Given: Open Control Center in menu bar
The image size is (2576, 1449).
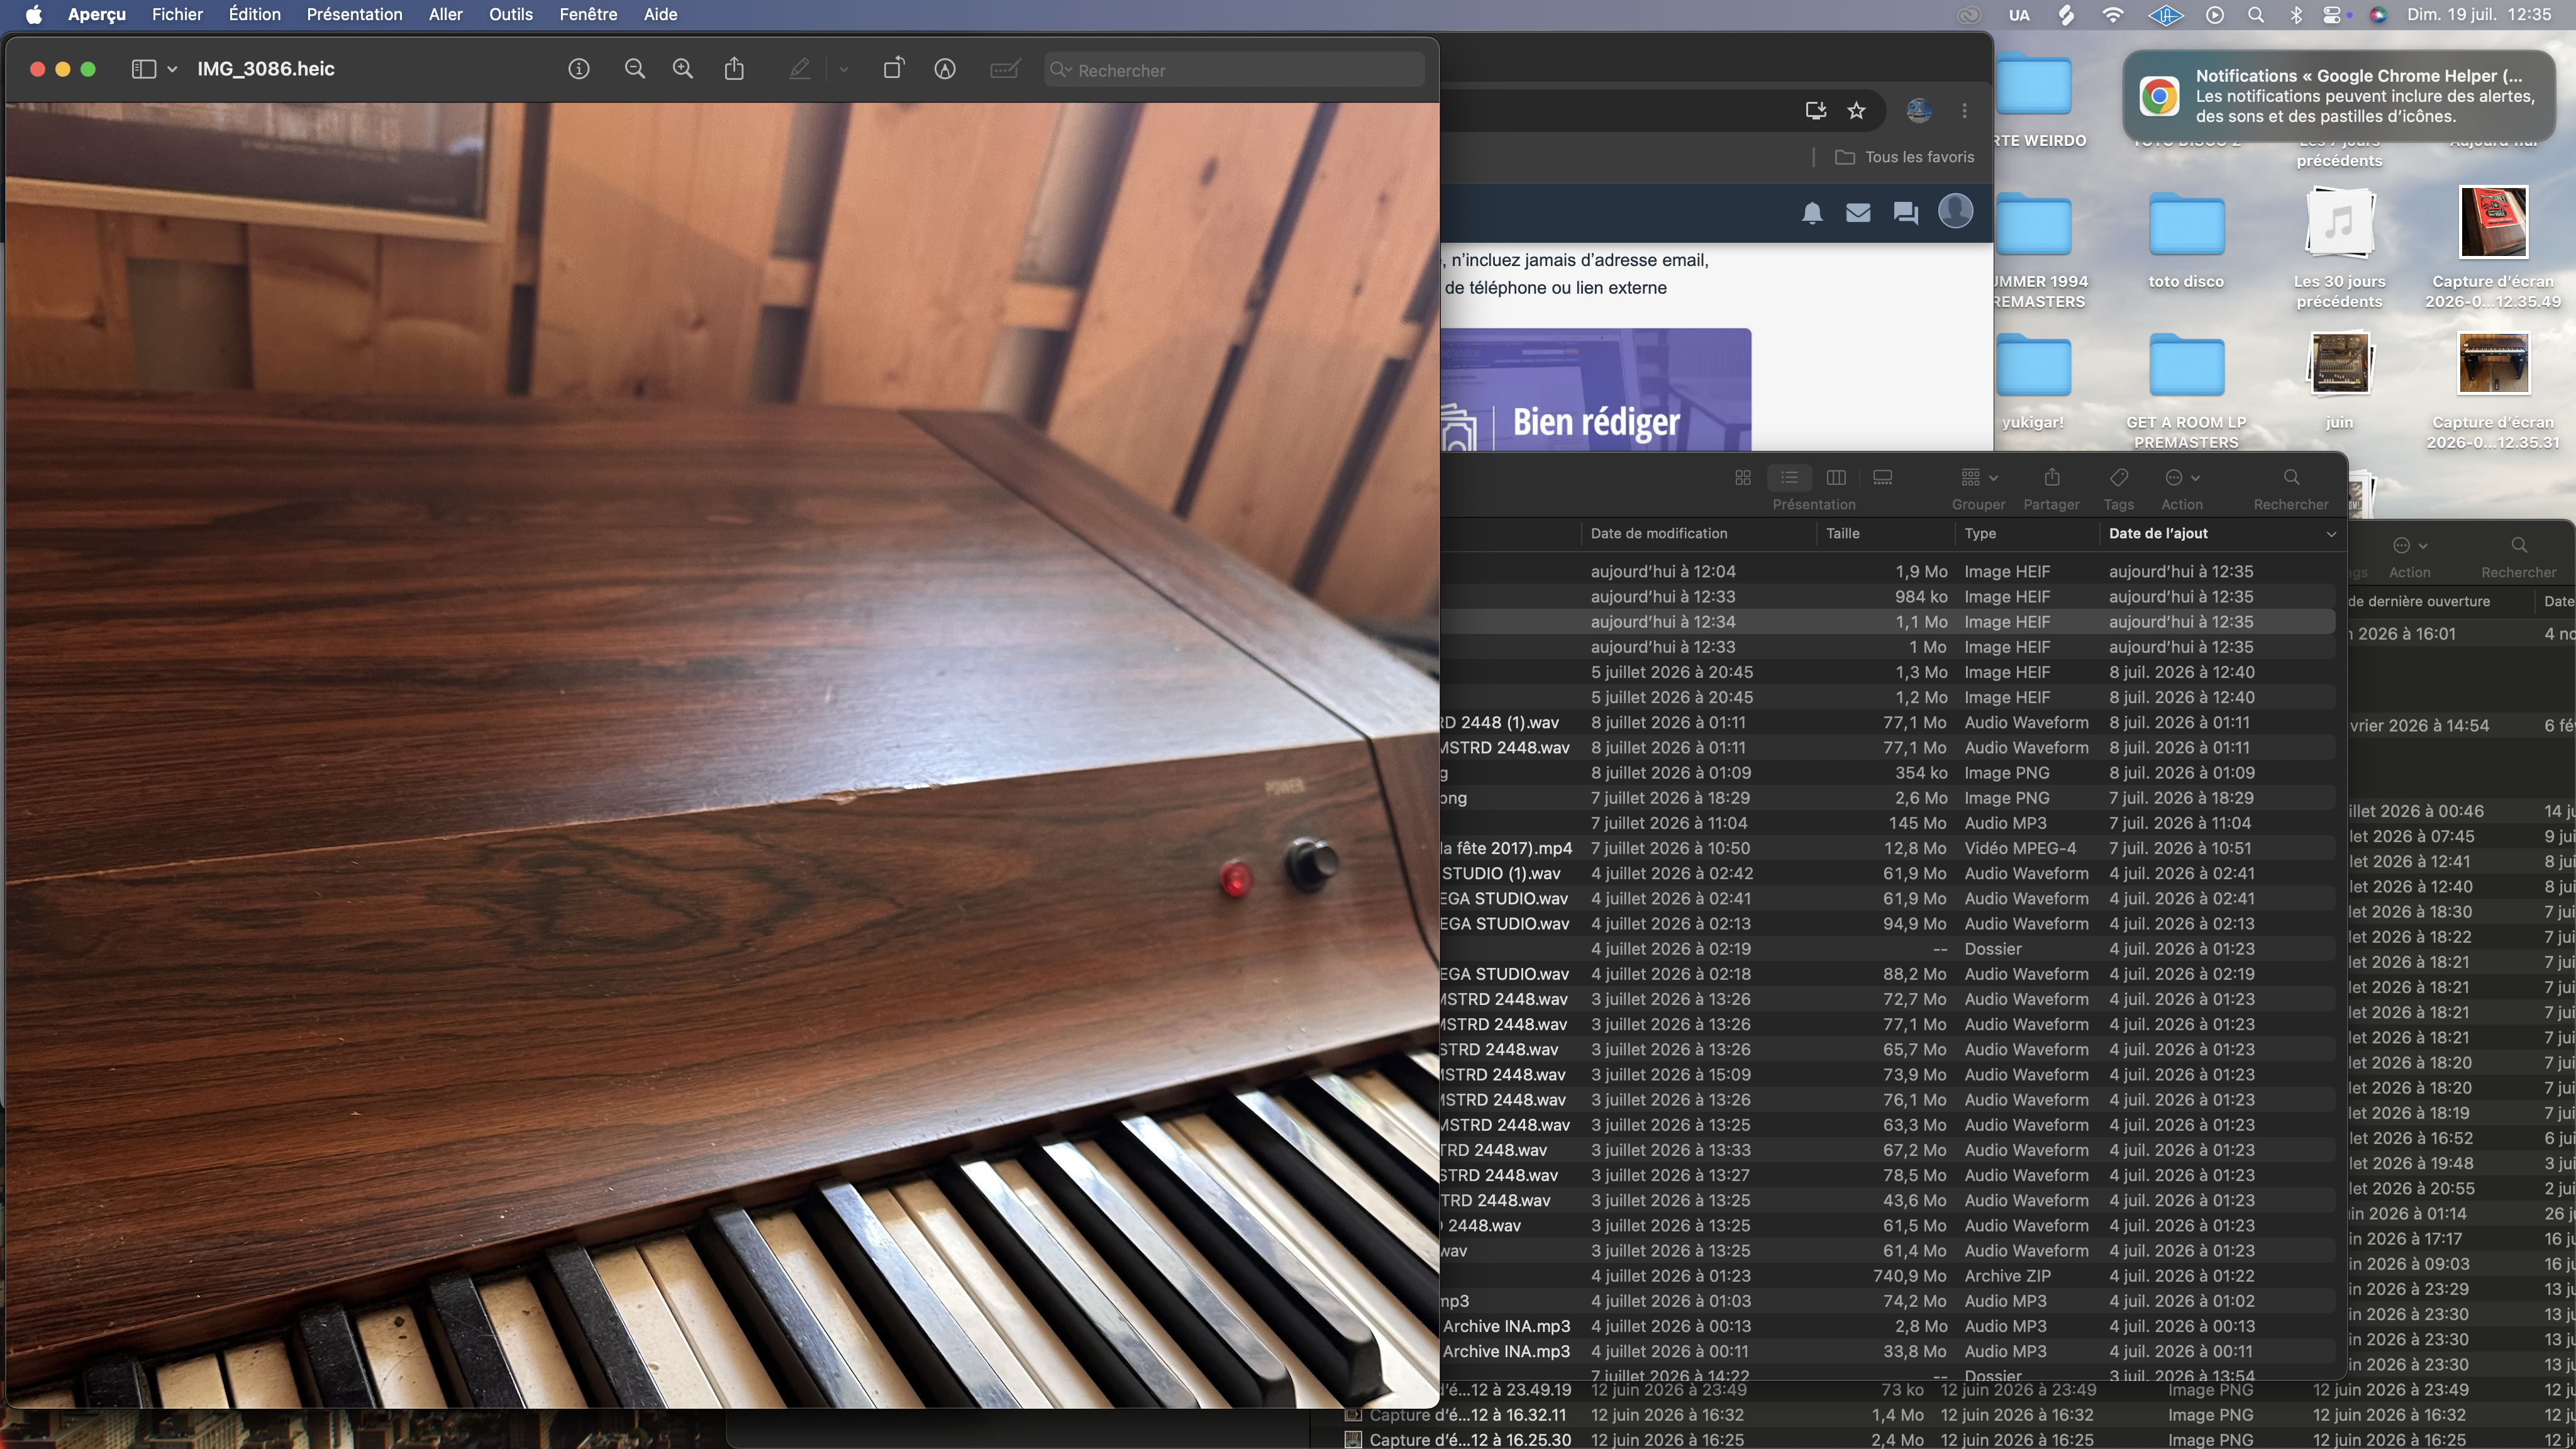Looking at the screenshot, I should pos(2333,14).
